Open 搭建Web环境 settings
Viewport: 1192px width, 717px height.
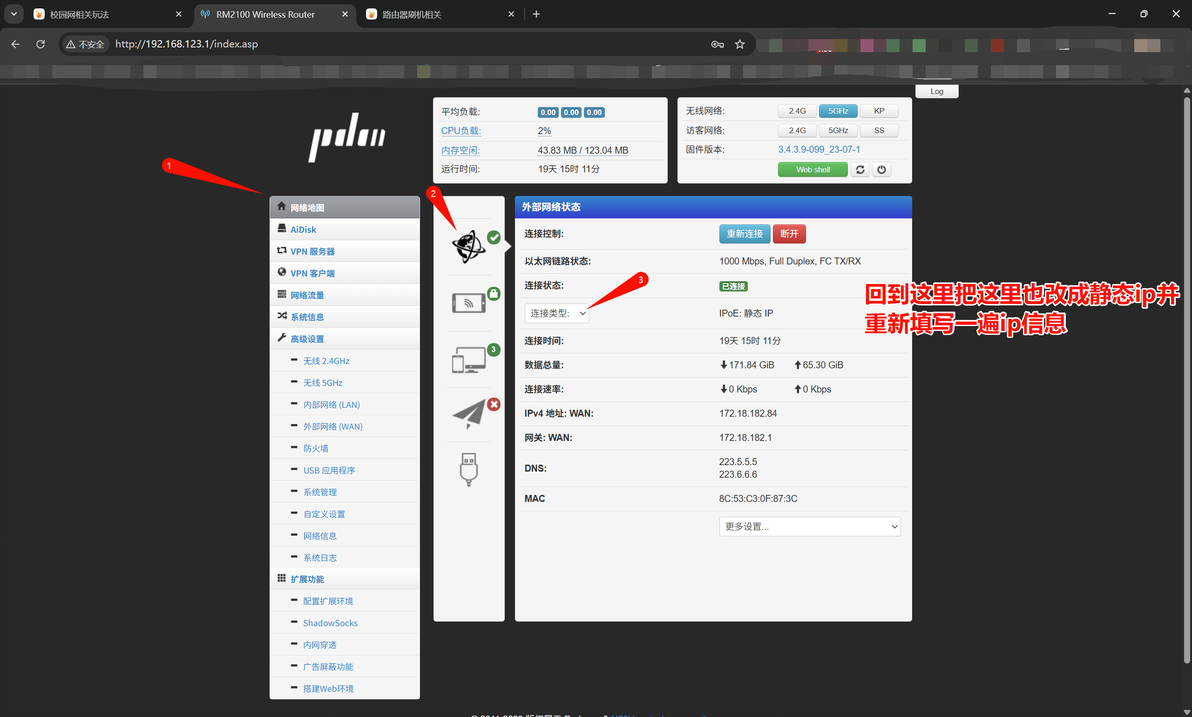point(328,689)
